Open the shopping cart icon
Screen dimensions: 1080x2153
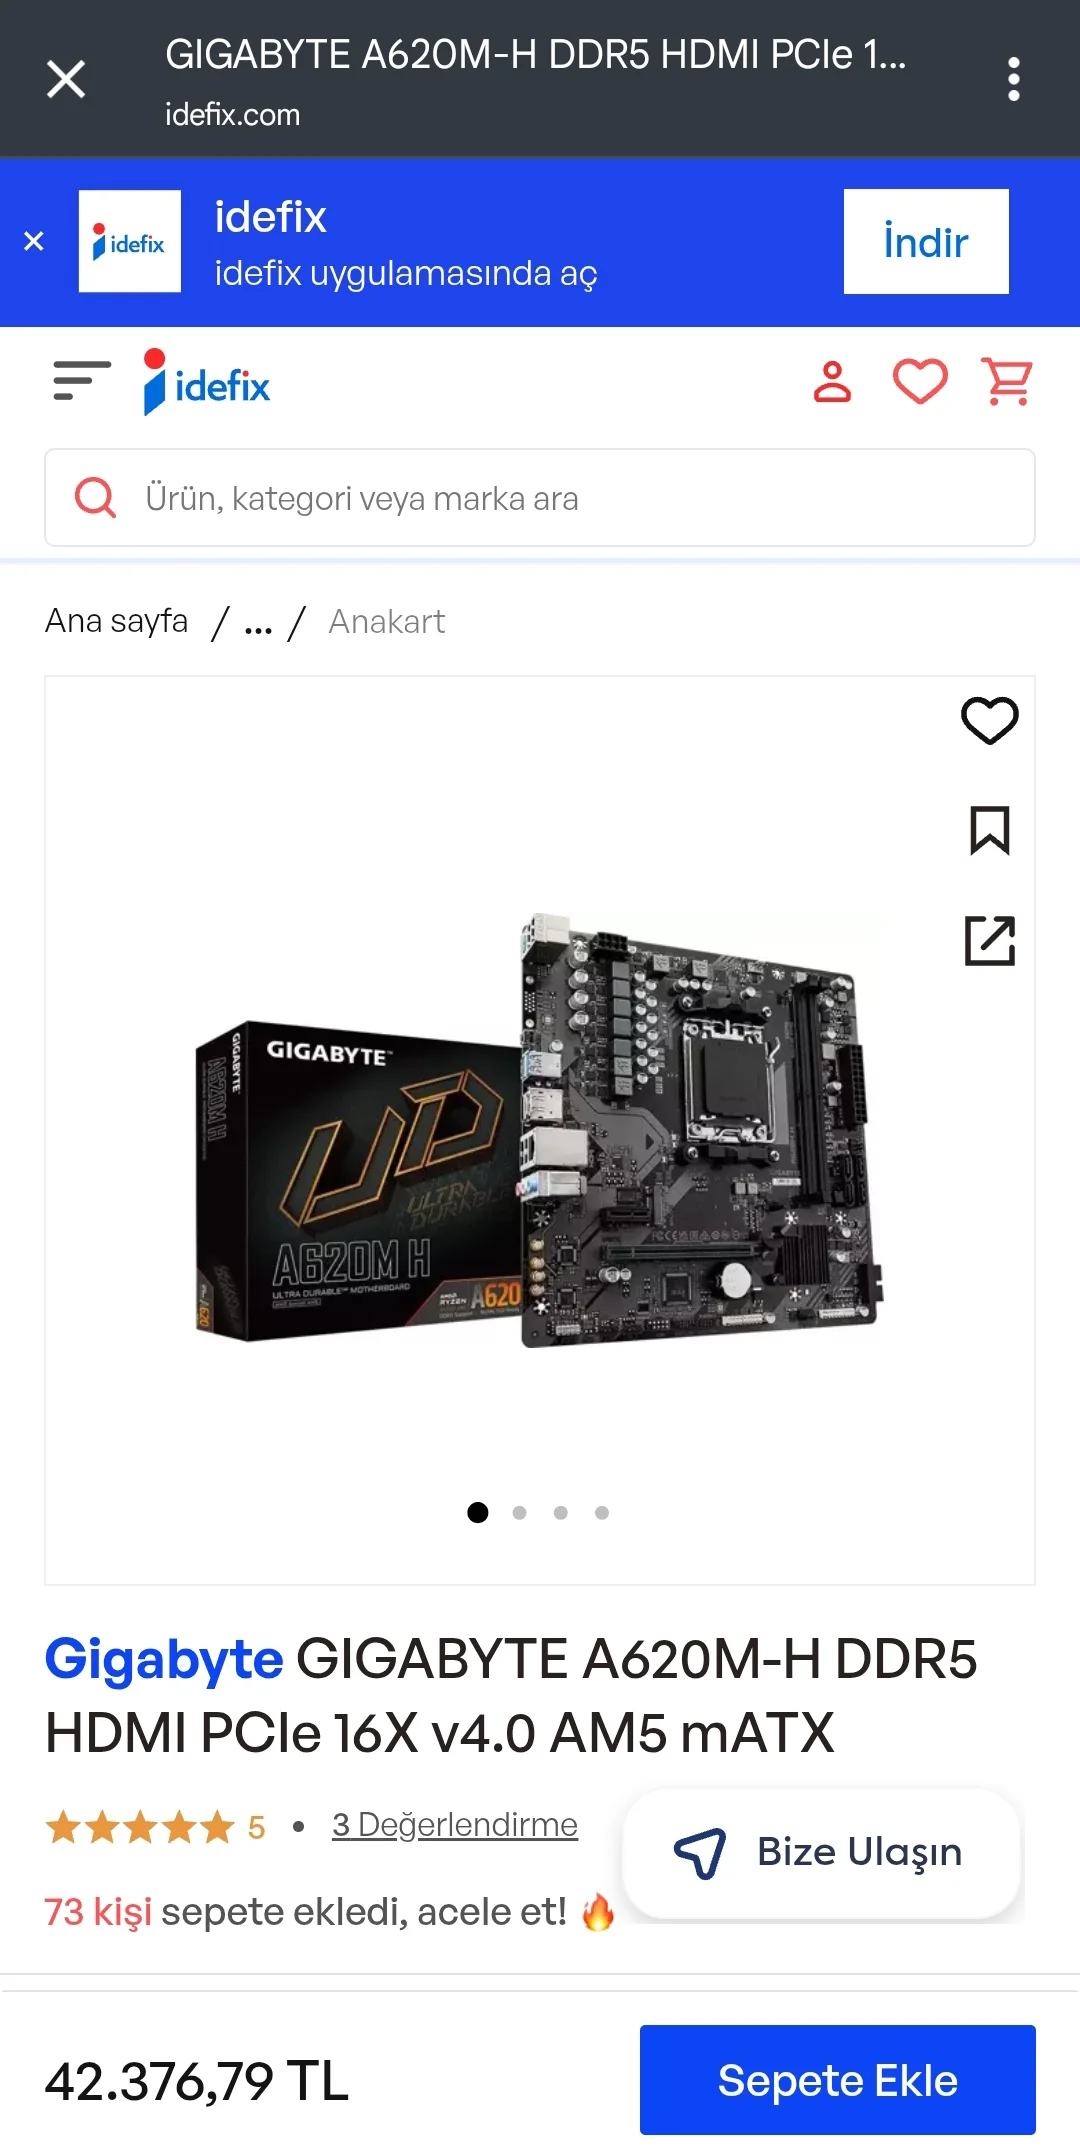1007,382
